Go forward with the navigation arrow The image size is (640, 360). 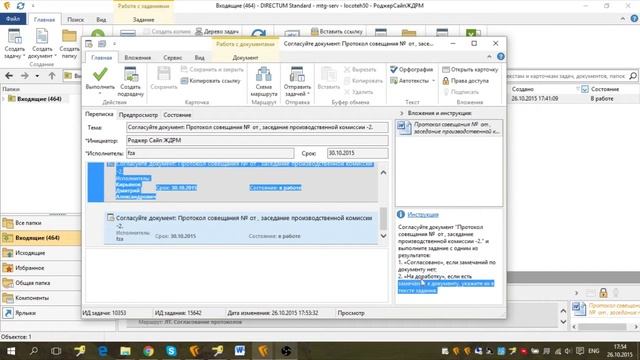[24, 76]
